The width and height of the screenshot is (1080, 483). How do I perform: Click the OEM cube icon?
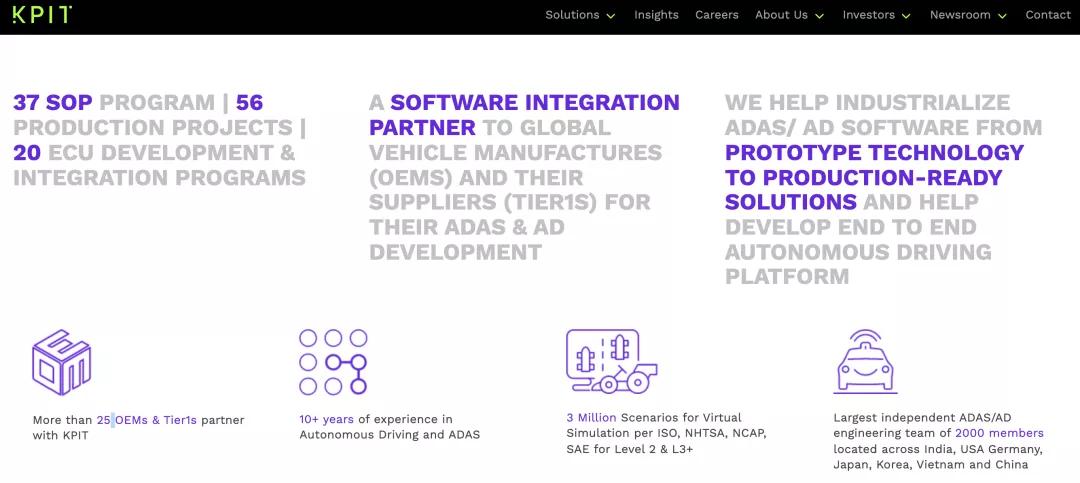click(61, 362)
